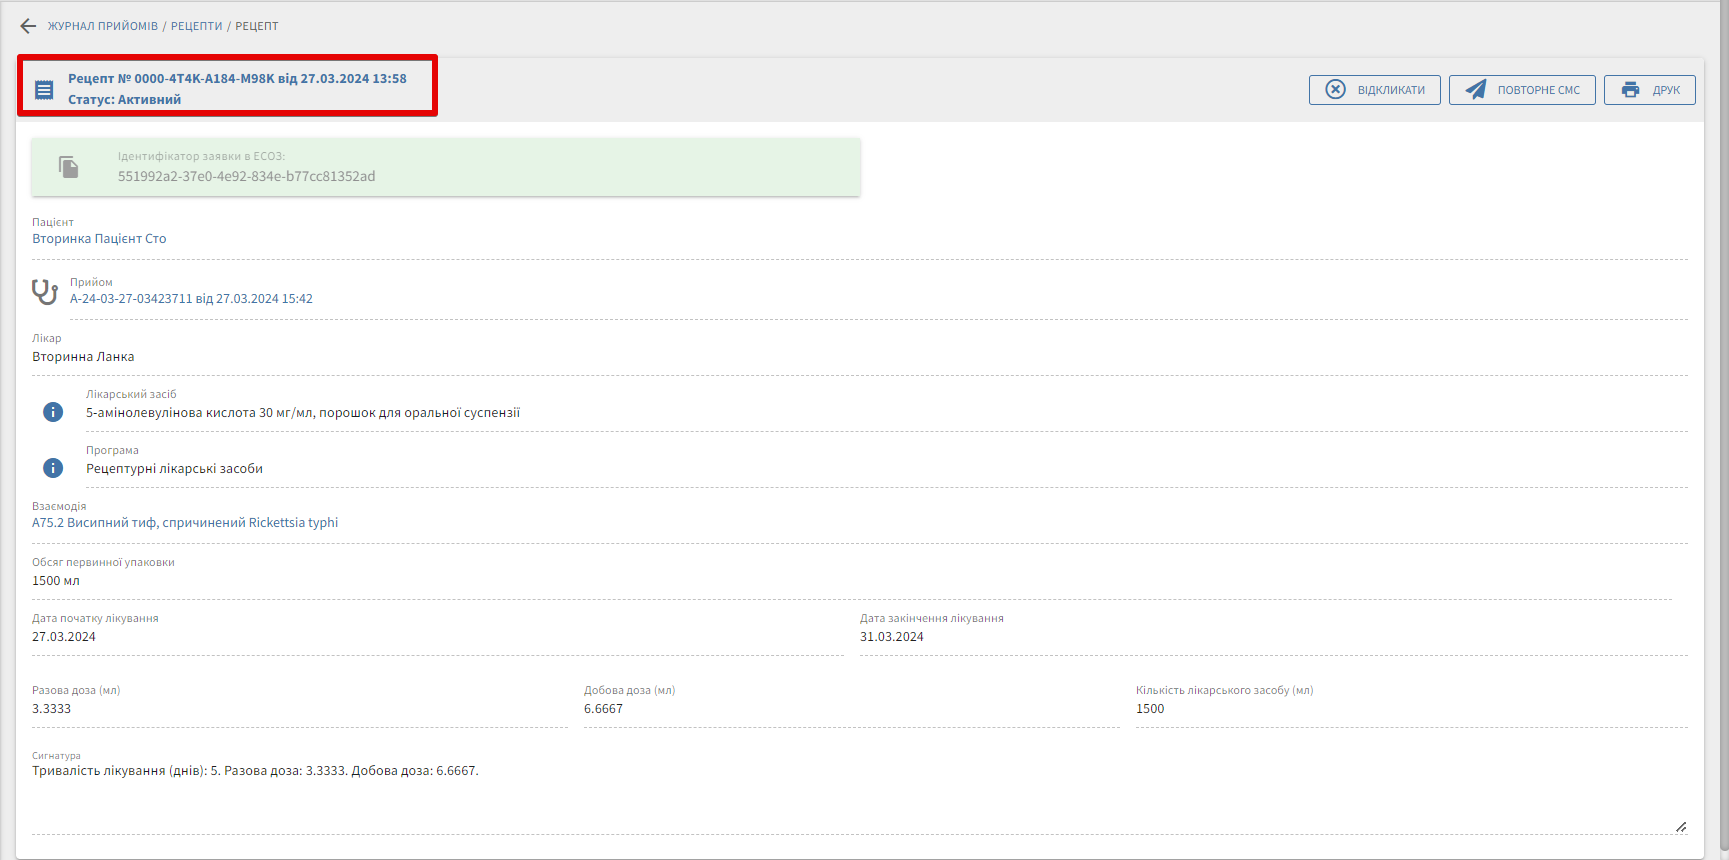Grab the Сигнатура textarea resize handle
This screenshot has width=1729, height=860.
click(x=1681, y=827)
